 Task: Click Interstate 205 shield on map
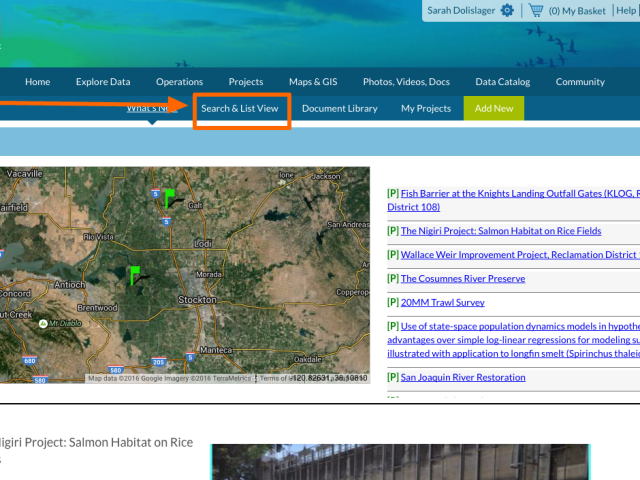point(158,362)
